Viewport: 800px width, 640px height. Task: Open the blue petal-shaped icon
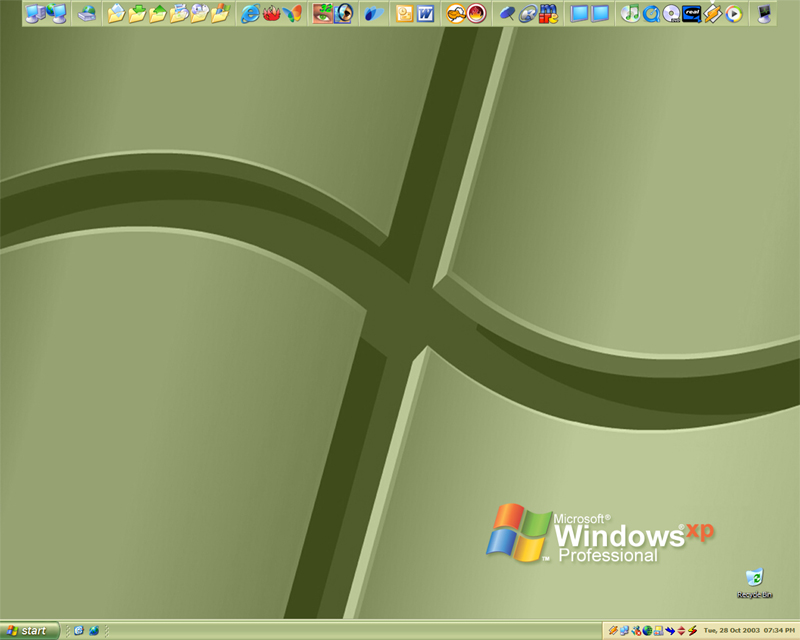(374, 13)
